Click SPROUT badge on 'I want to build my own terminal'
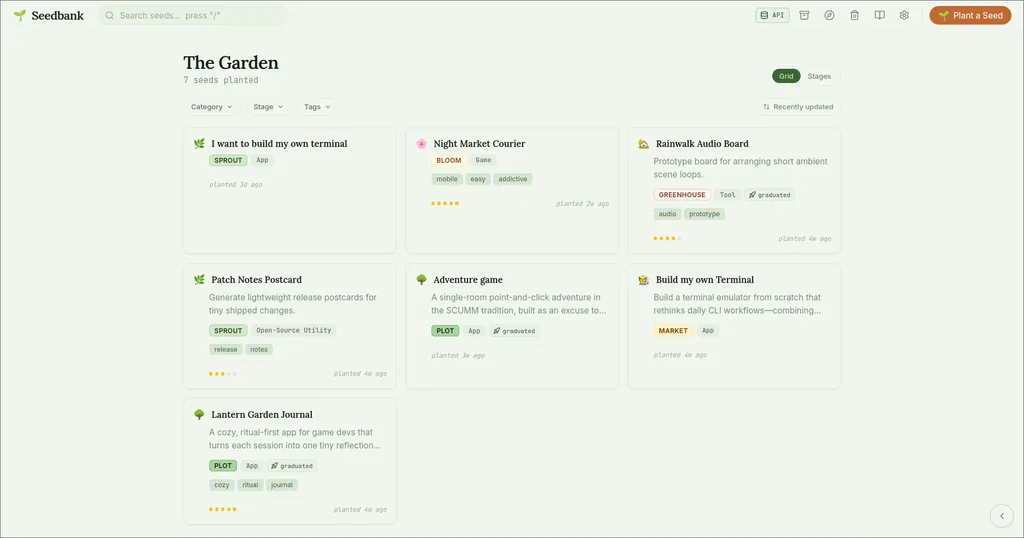Image resolution: width=1024 pixels, height=538 pixels. point(228,160)
